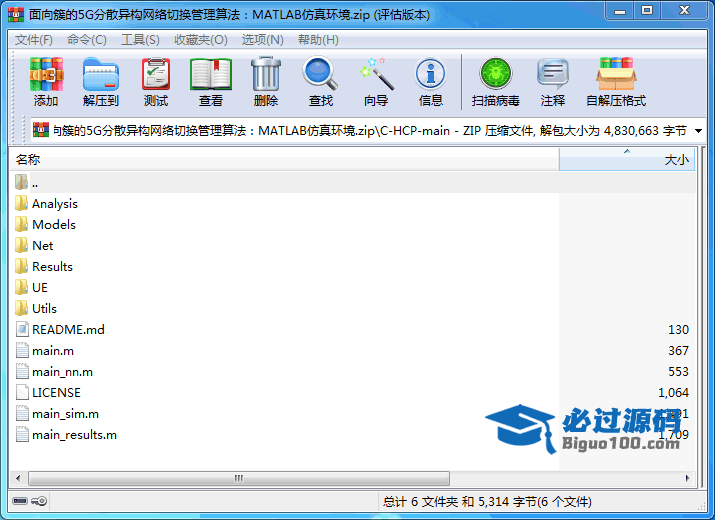Show archive 信息 (Info) icon
Viewport: 715px width, 520px height.
tap(430, 74)
